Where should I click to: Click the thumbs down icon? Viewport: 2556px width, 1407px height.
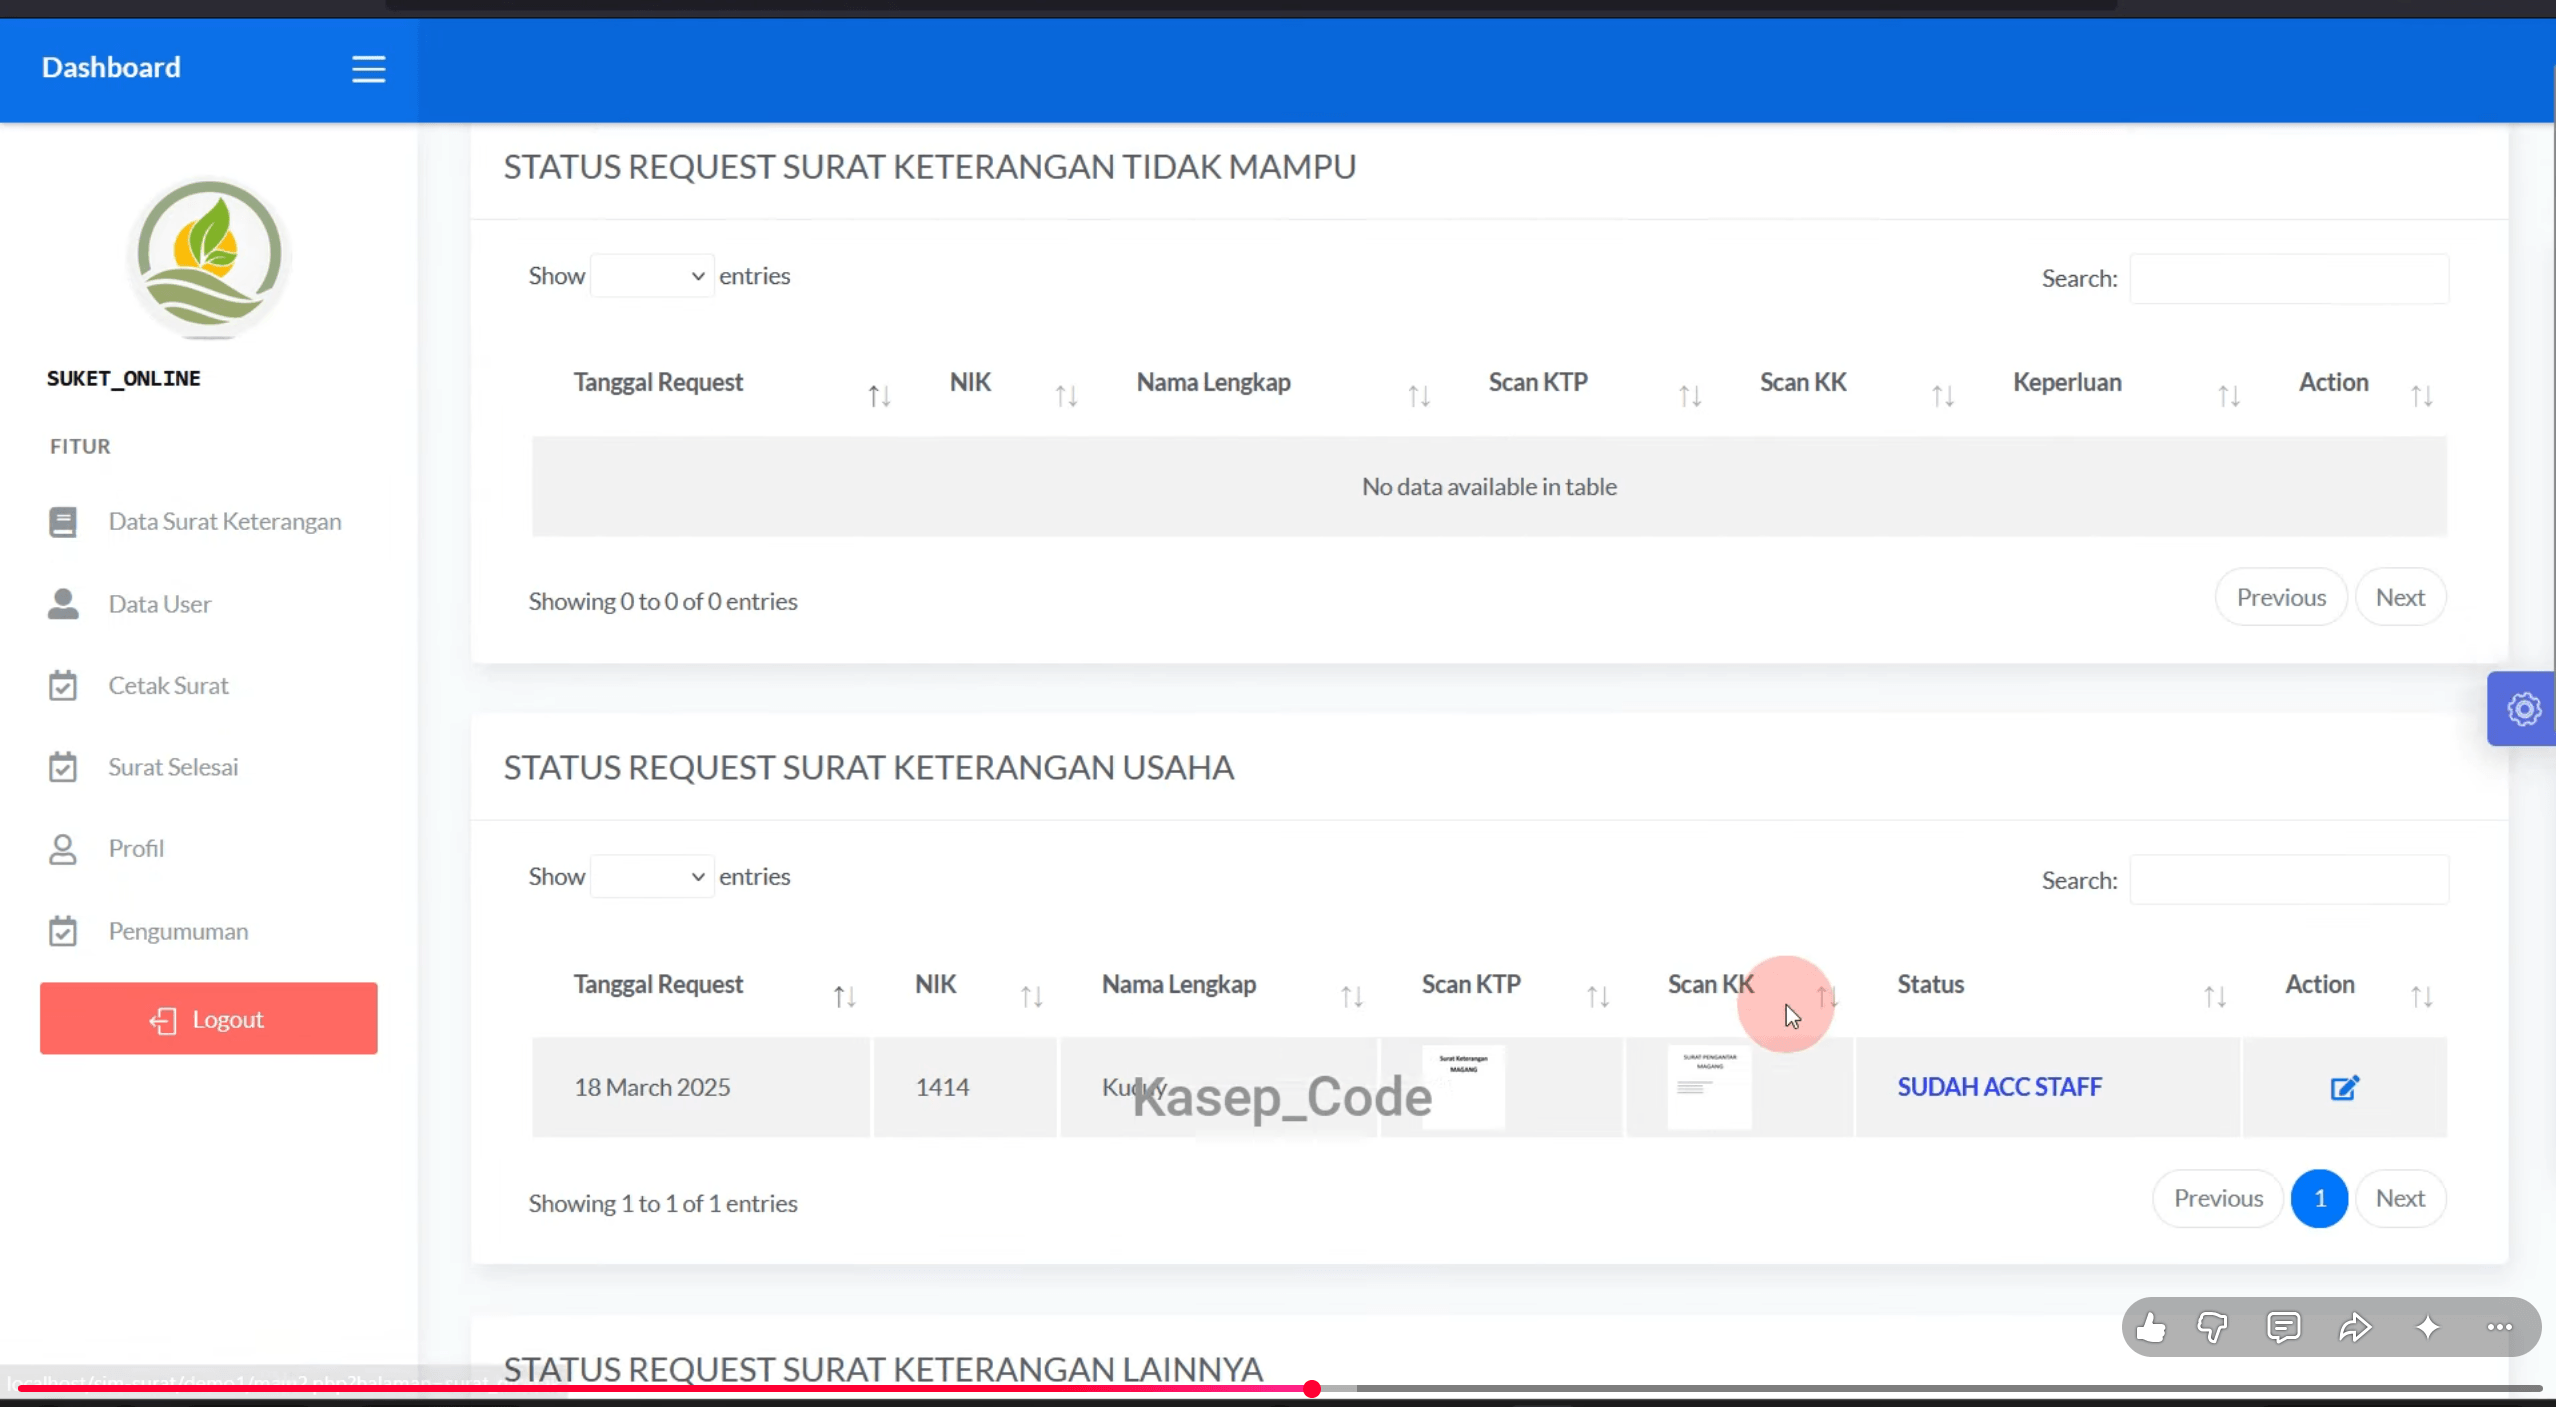tap(2213, 1328)
